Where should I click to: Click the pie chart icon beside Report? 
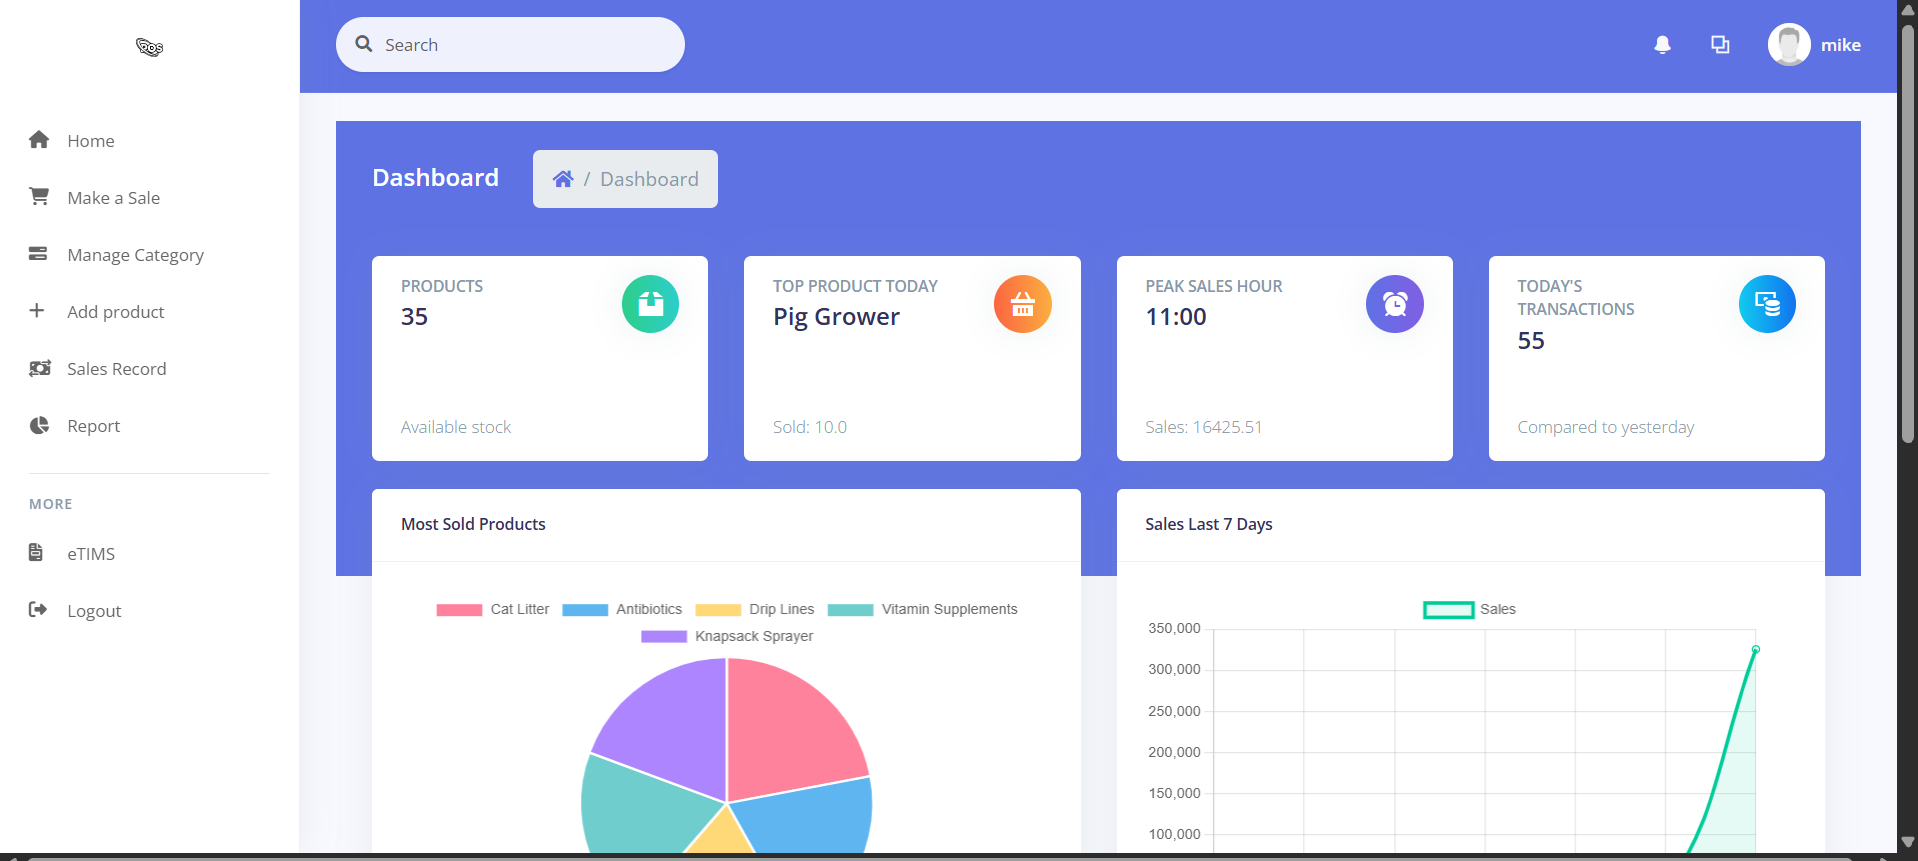pyautogui.click(x=39, y=425)
